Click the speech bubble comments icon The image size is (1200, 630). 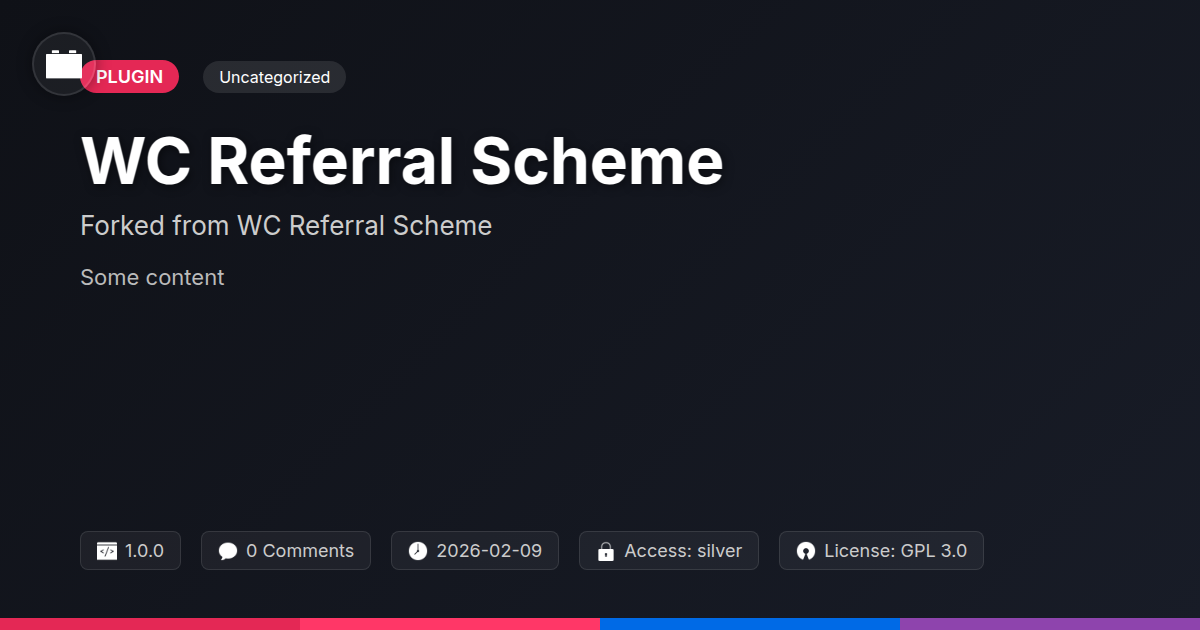point(228,551)
